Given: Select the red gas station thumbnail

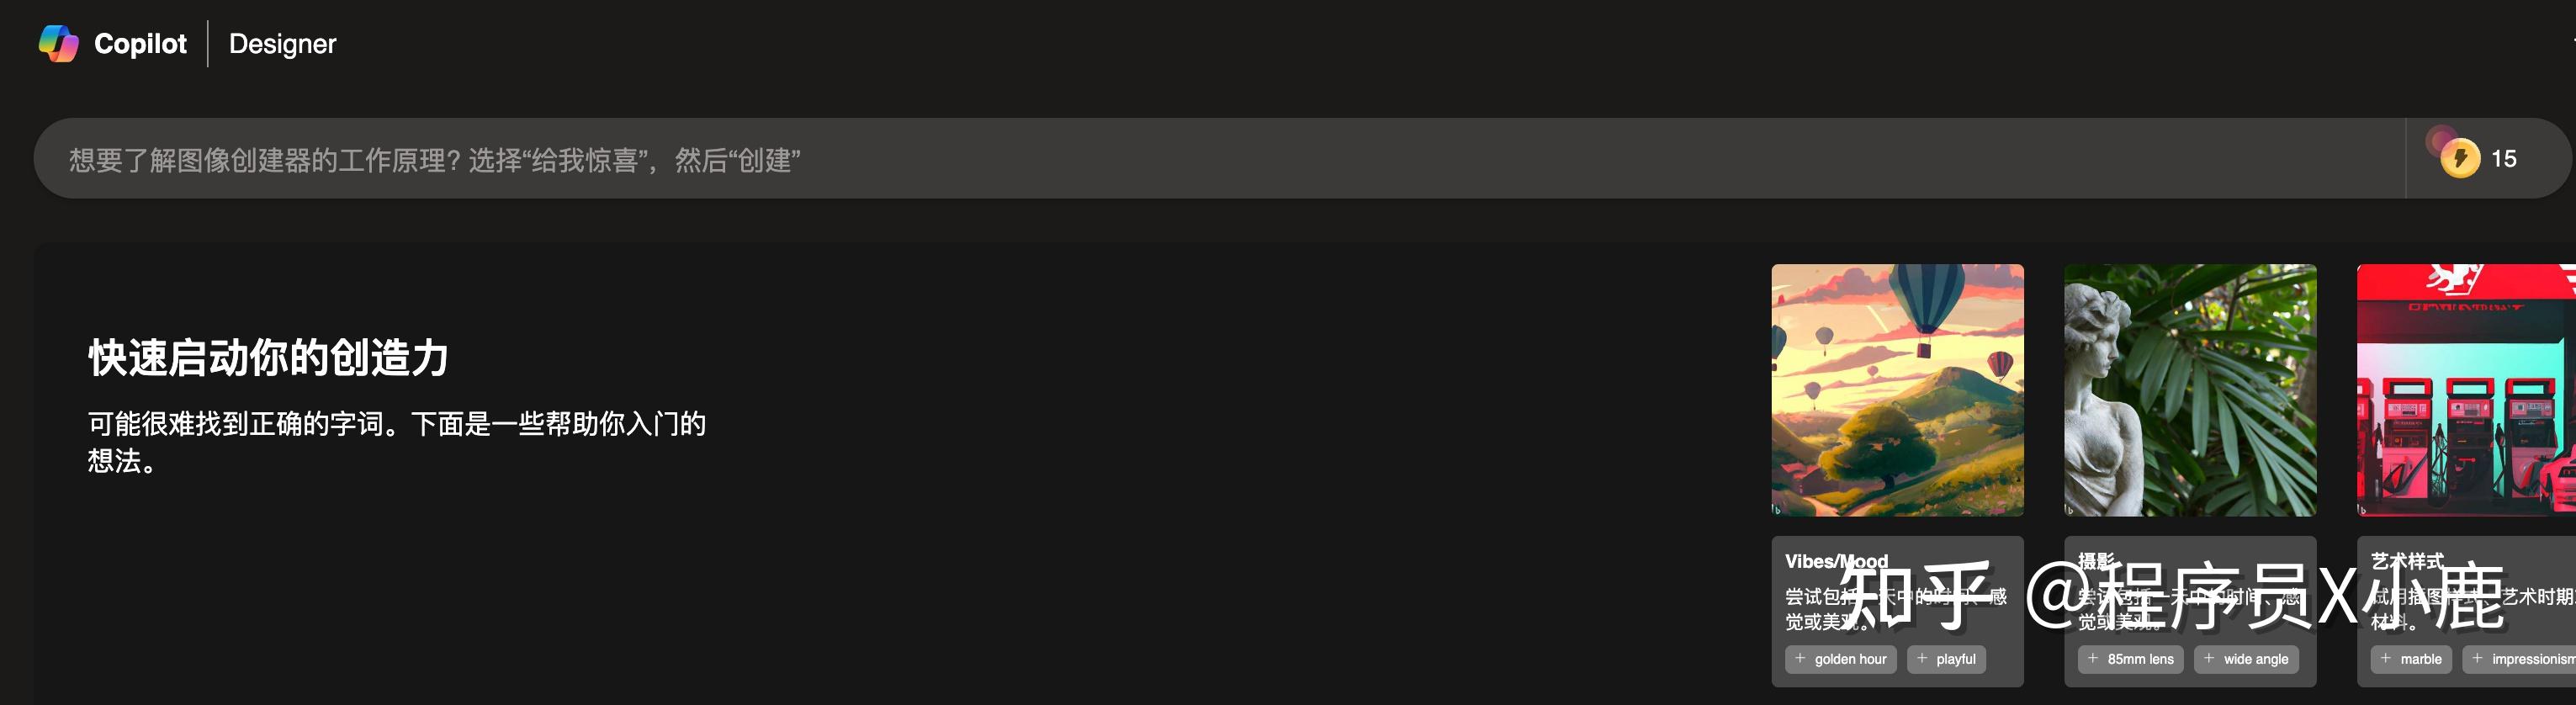Looking at the screenshot, I should (x=2466, y=390).
